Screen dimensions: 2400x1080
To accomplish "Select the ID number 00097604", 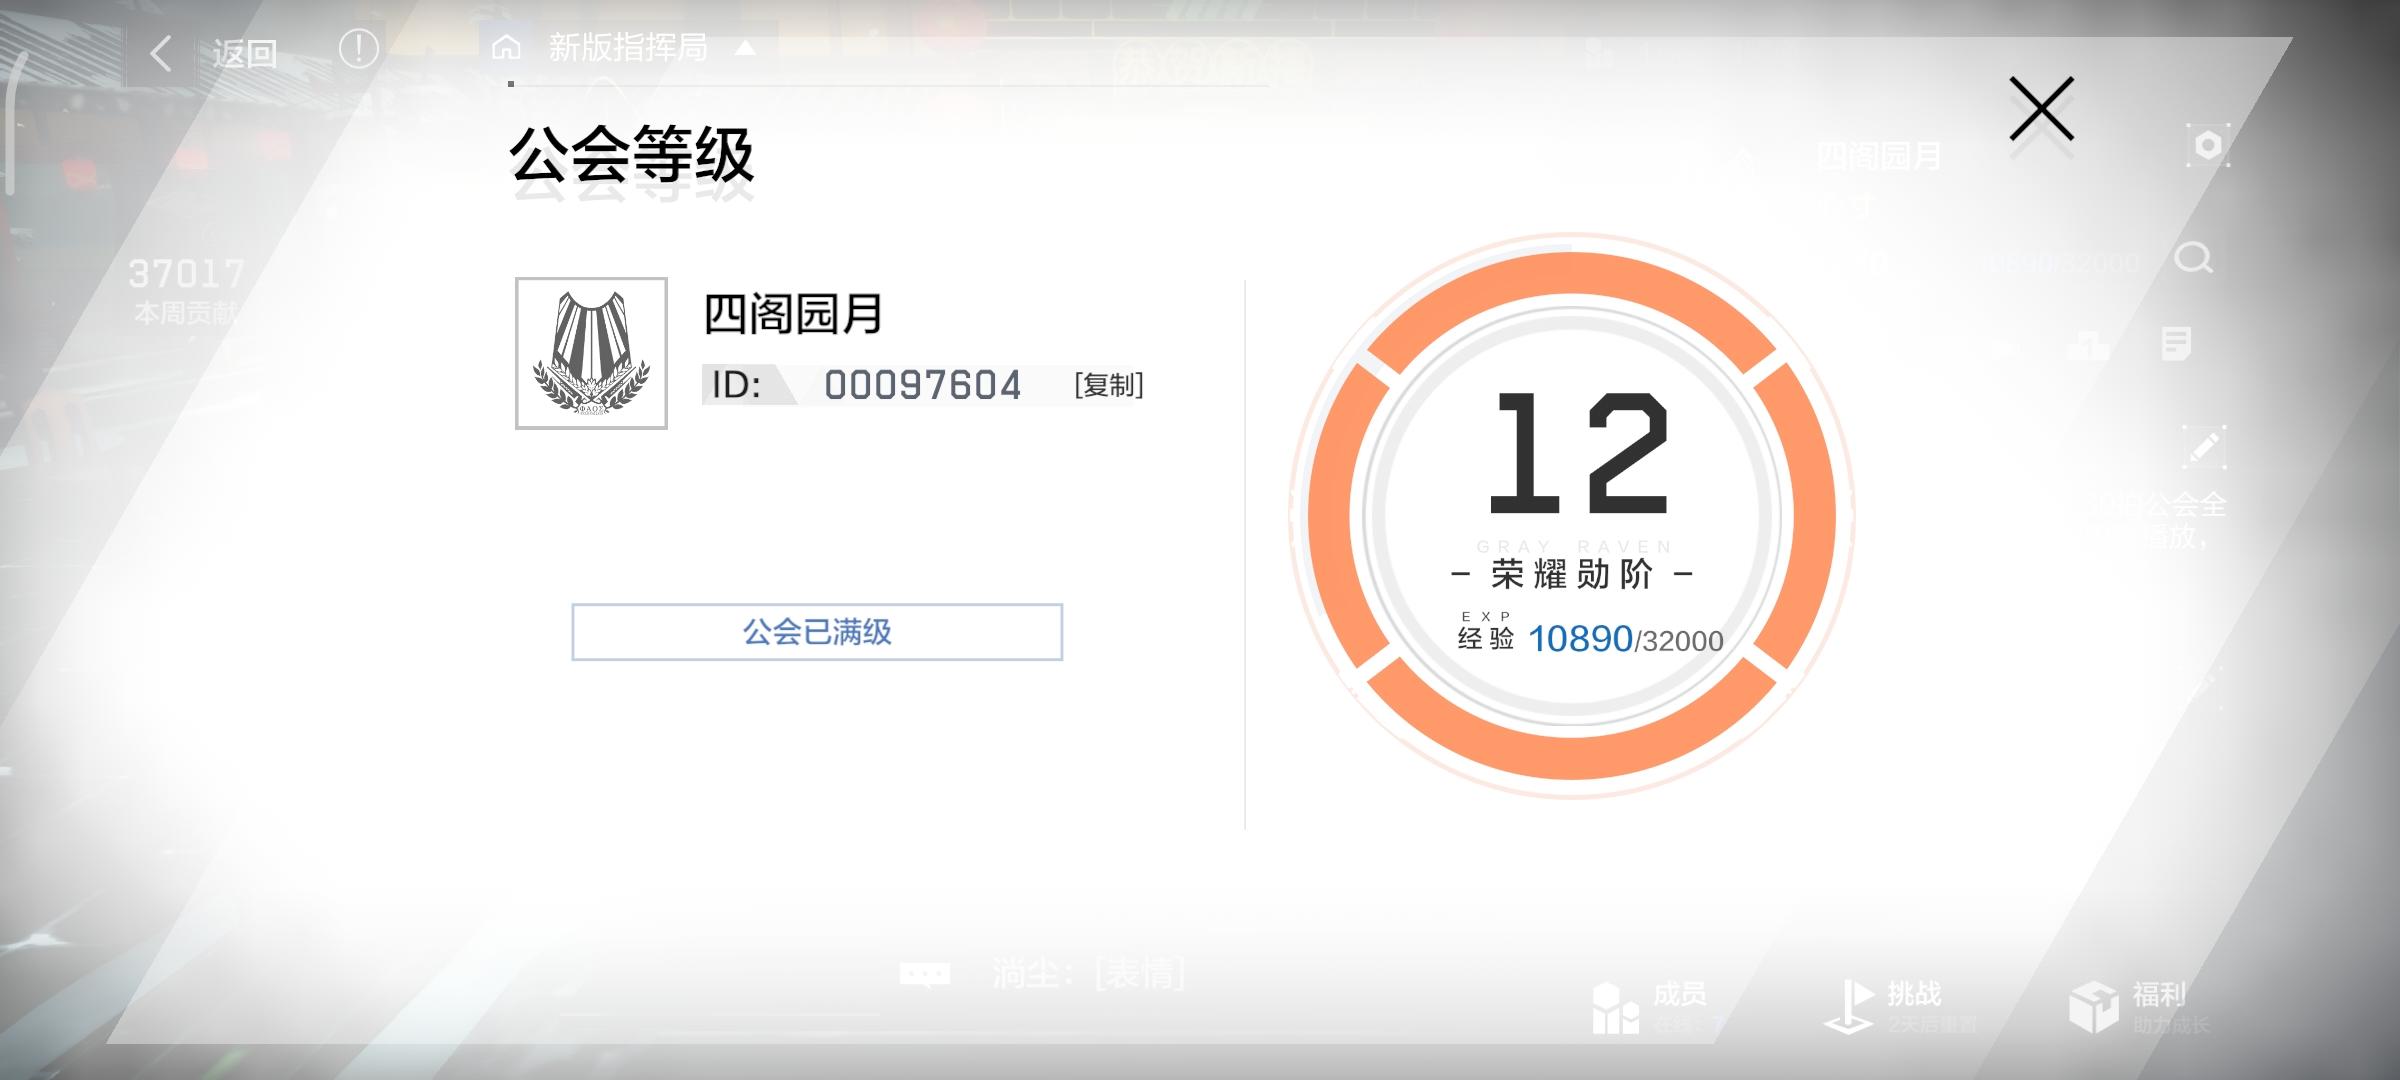I will pos(922,385).
